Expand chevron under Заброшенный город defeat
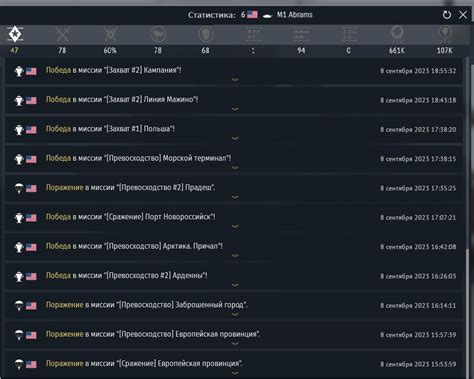Viewport: 474px width, 379px height. click(235, 314)
